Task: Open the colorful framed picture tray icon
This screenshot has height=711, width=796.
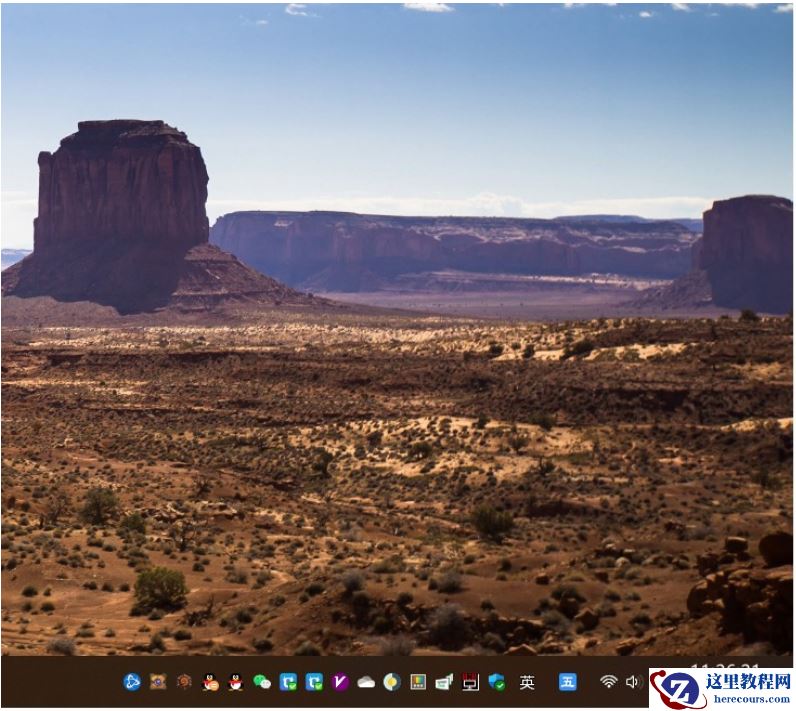Action: tap(418, 682)
